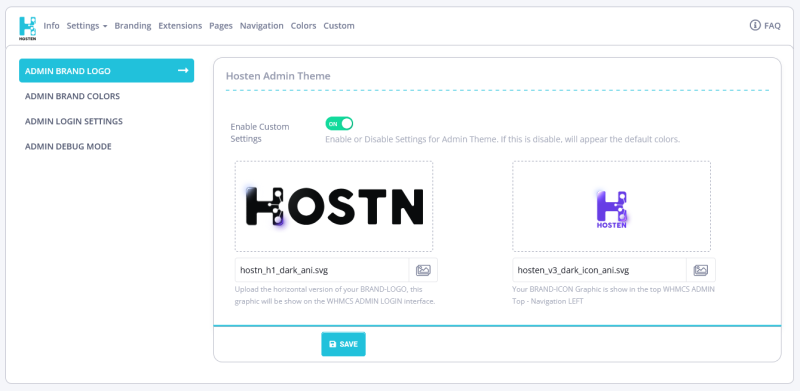The width and height of the screenshot is (800, 391).
Task: Open the Custom menu item
Action: [339, 26]
